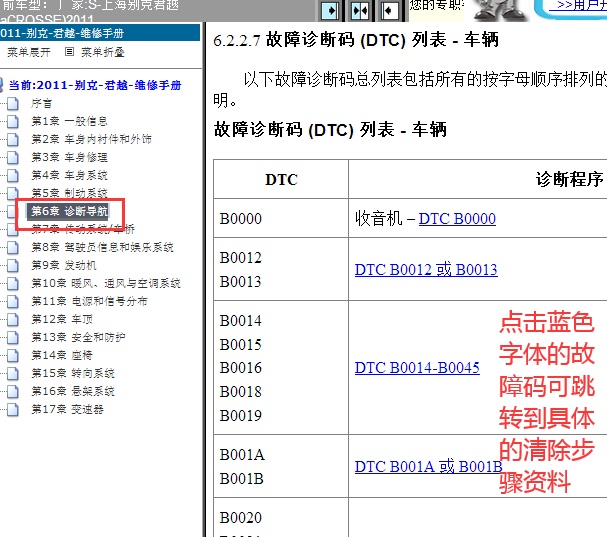This screenshot has height=537, width=607.
Task: Click the page icon for 第4章 车身系统
Action: [13, 175]
